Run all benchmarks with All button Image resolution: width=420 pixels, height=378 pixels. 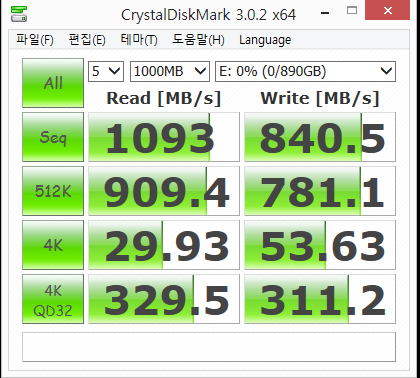(53, 83)
